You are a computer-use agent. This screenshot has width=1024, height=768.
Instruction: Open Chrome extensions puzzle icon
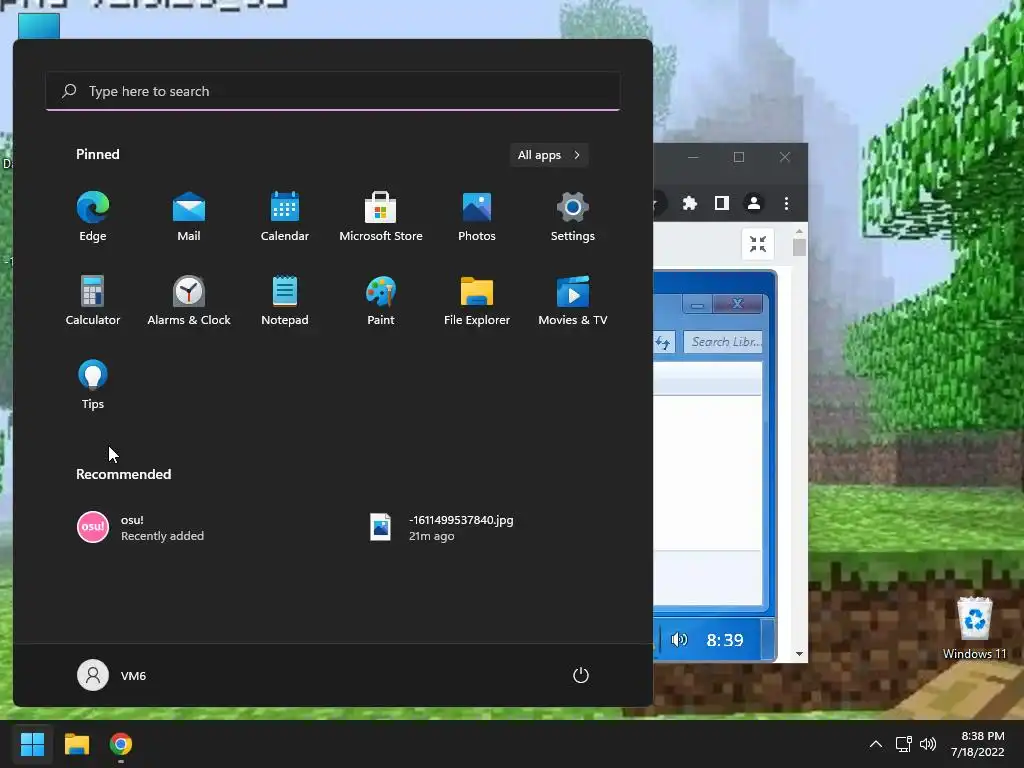[x=690, y=204]
